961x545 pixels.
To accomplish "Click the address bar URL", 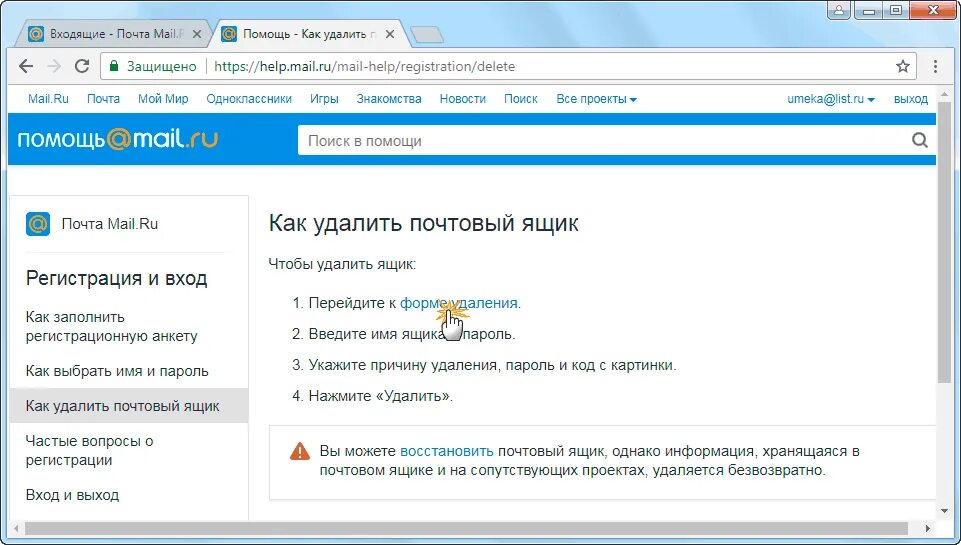I will 364,66.
